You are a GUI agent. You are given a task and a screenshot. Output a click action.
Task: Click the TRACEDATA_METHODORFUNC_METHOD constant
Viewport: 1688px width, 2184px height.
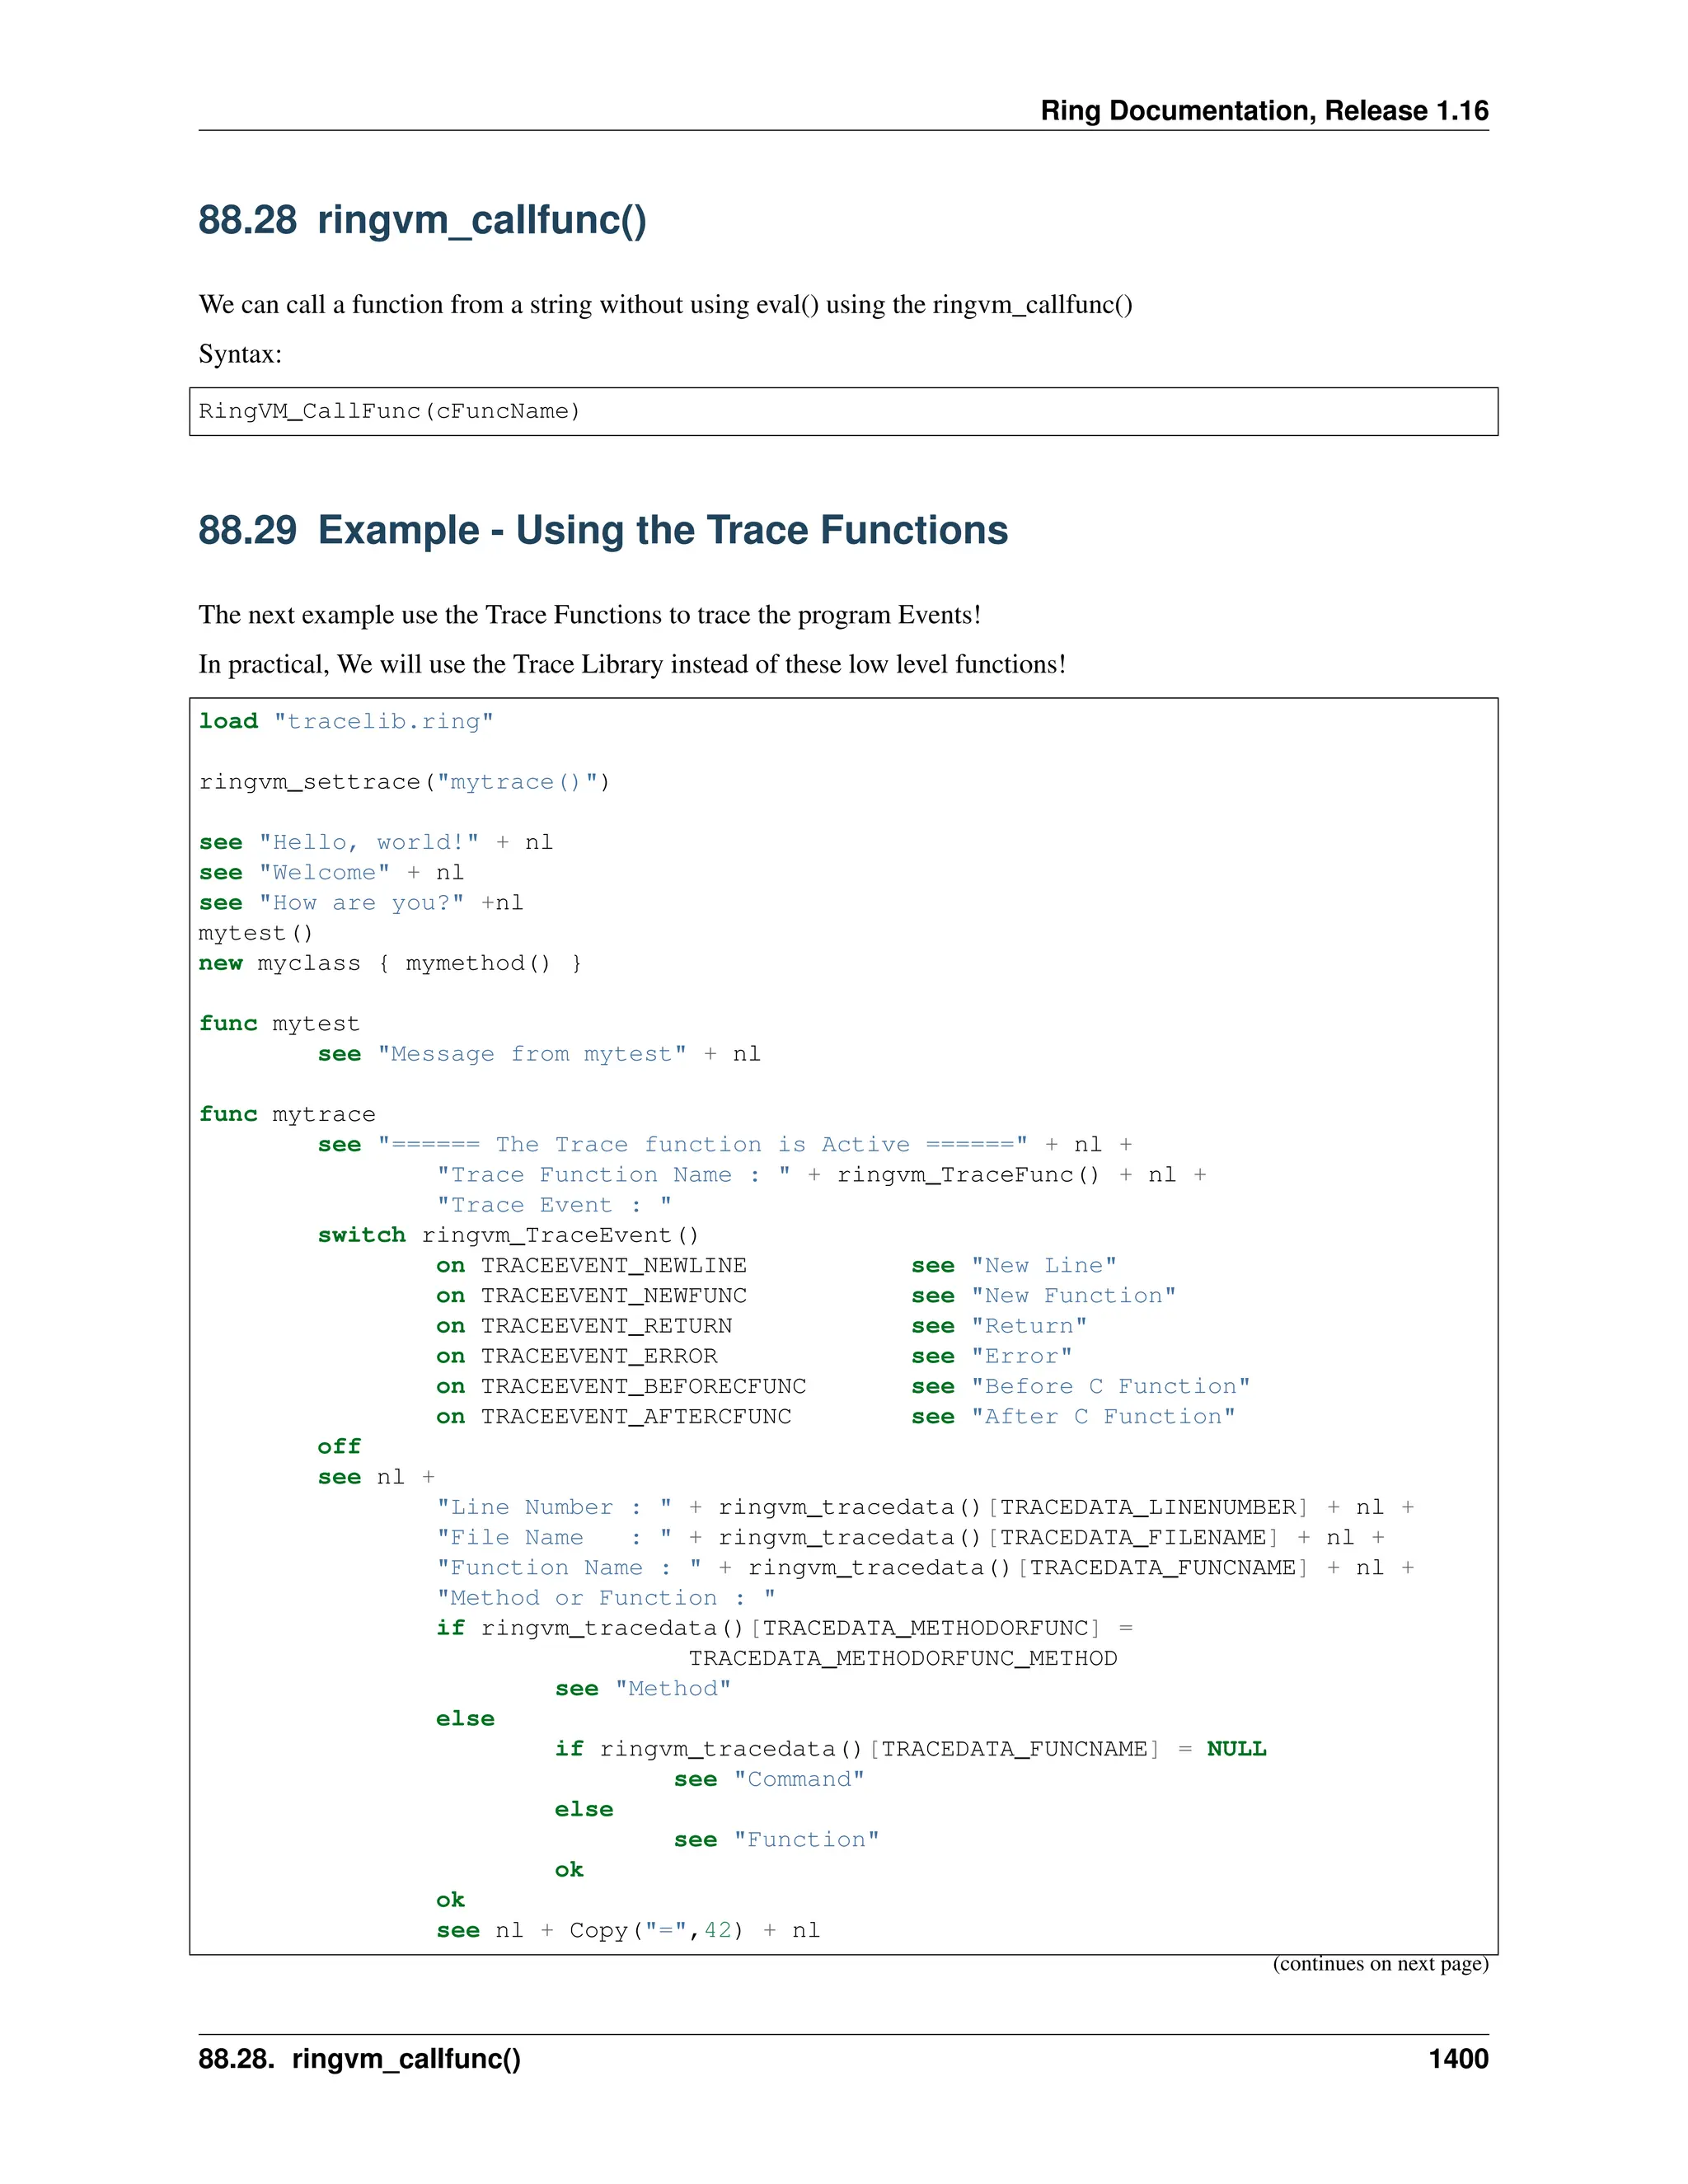902,1658
